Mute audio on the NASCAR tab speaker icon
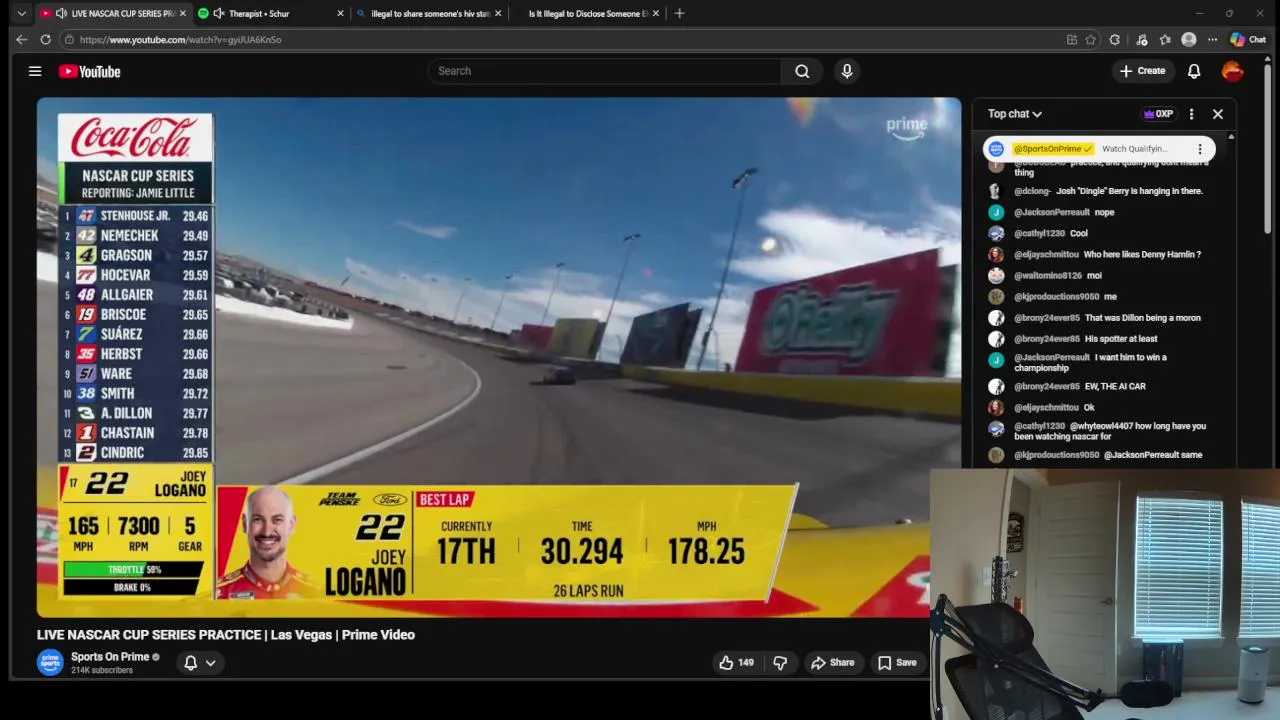This screenshot has height=720, width=1280. [x=61, y=13]
